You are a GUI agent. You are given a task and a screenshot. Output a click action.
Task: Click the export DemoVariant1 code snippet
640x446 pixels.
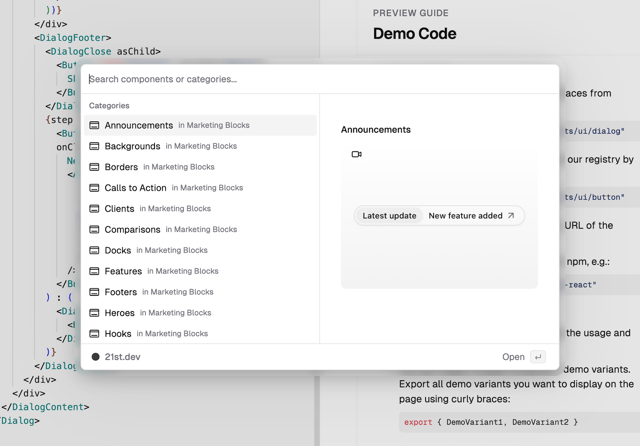[x=491, y=422]
